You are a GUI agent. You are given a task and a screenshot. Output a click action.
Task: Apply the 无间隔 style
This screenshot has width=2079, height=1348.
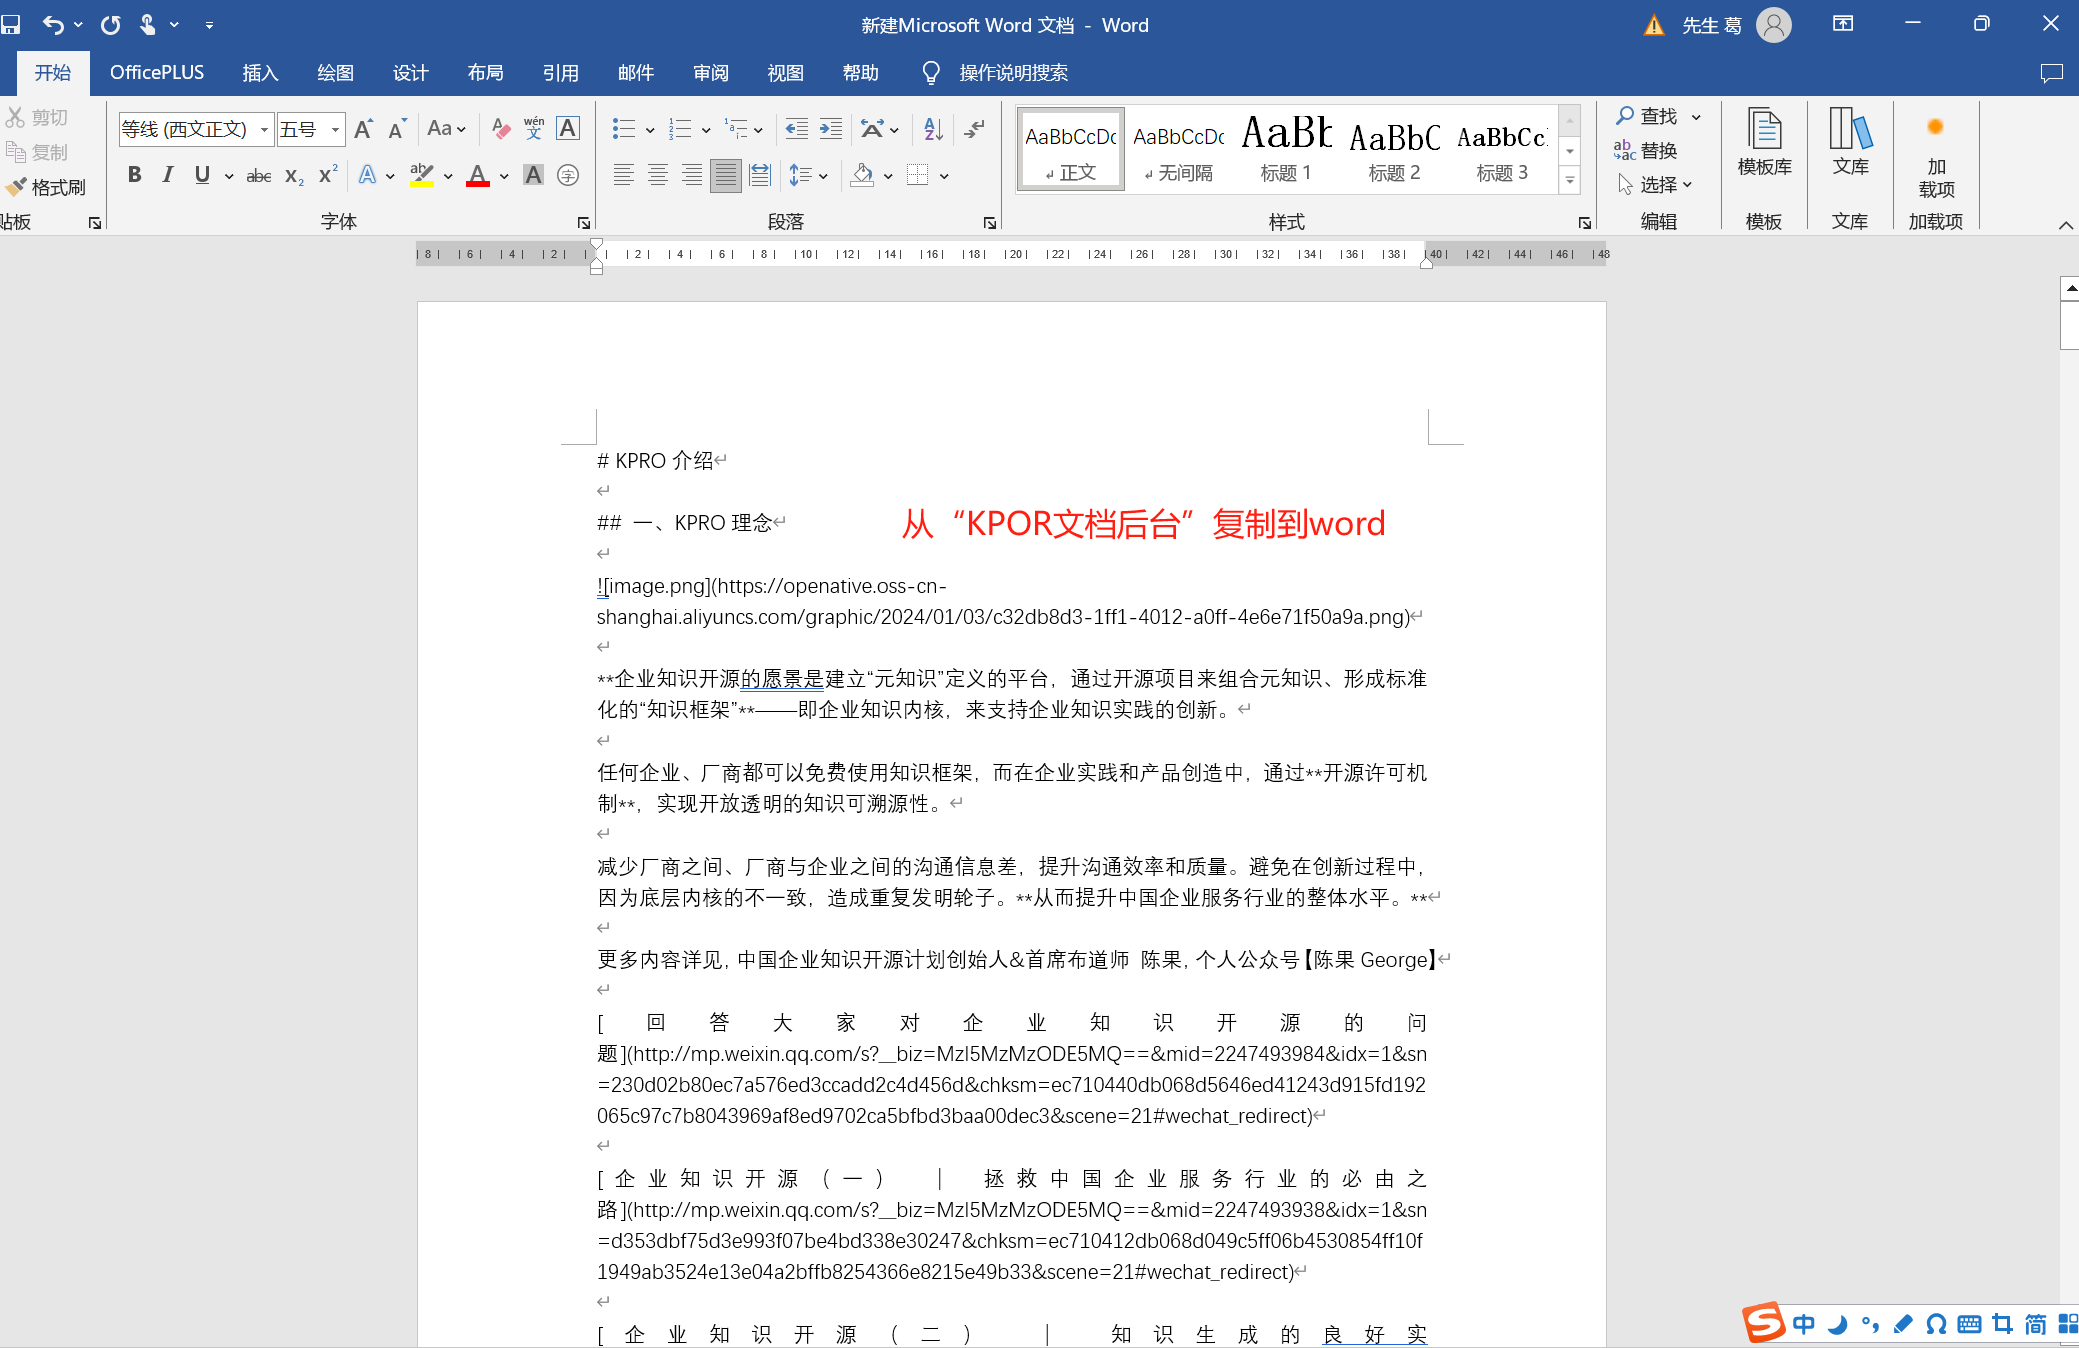pyautogui.click(x=1179, y=149)
